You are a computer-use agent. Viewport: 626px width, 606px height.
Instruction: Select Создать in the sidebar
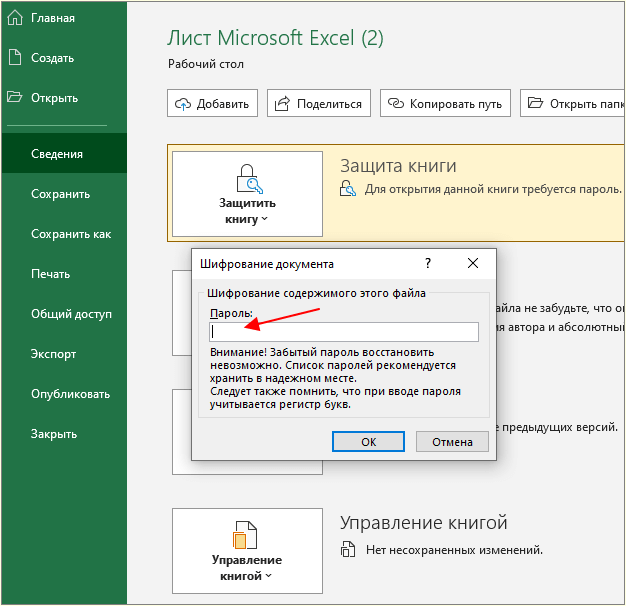(x=64, y=58)
